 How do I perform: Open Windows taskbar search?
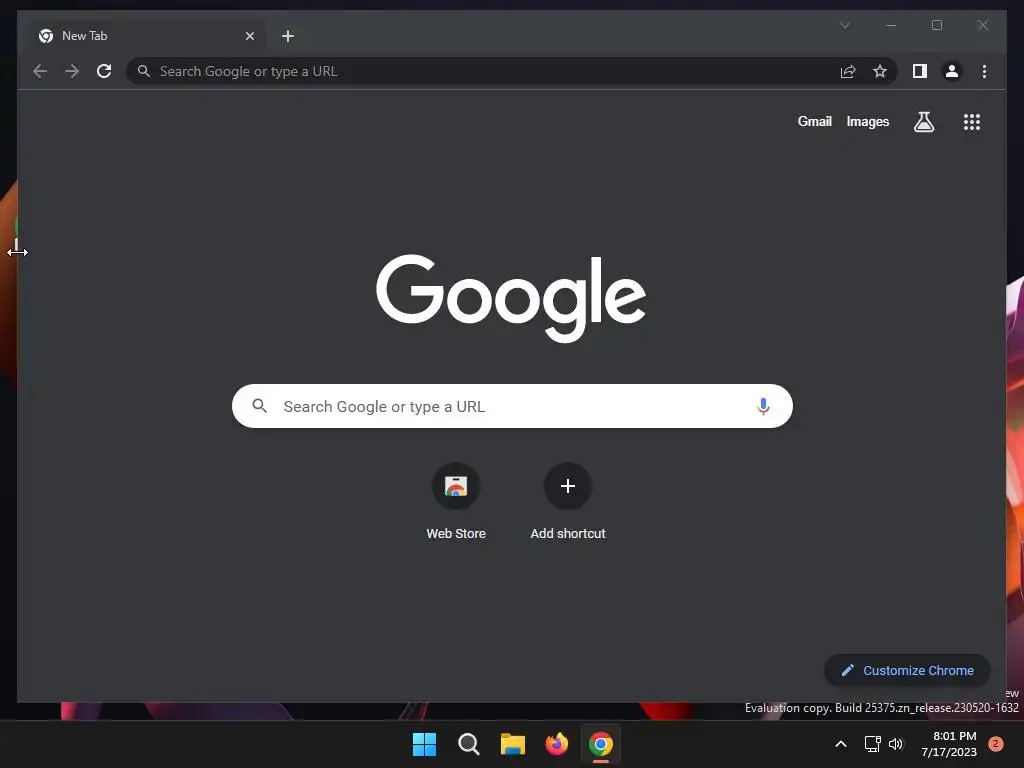[x=468, y=744]
